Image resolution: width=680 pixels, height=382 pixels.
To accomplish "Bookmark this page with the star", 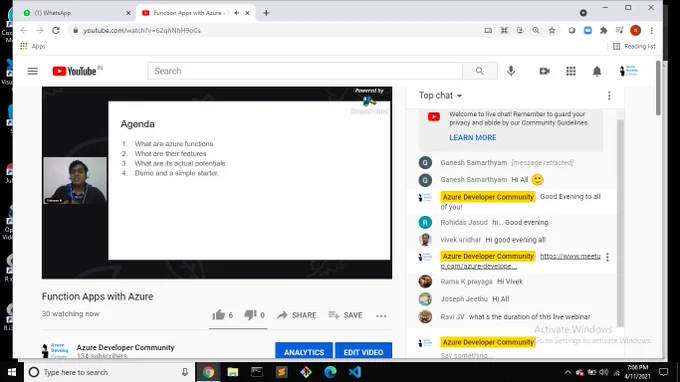I will click(x=552, y=30).
